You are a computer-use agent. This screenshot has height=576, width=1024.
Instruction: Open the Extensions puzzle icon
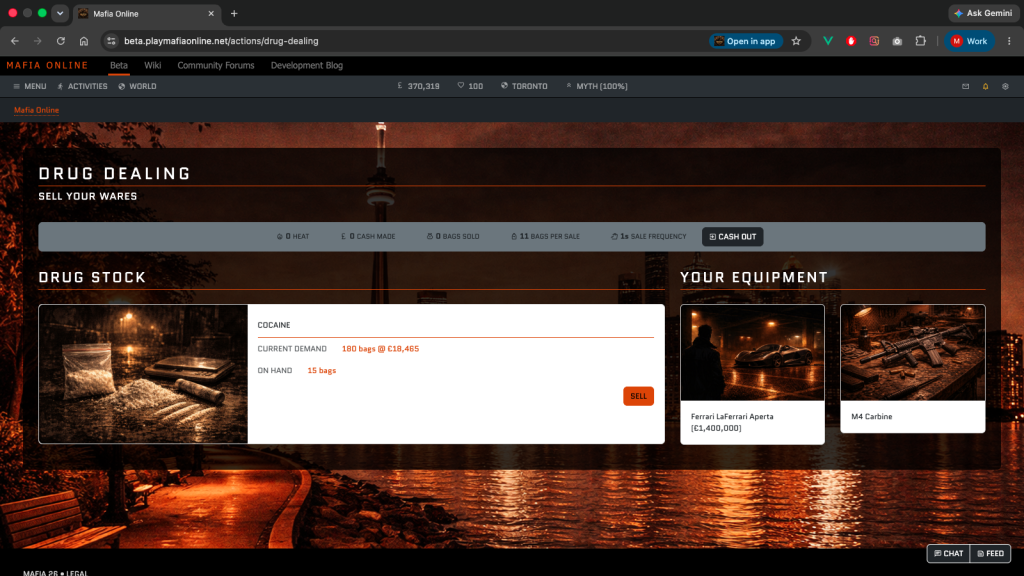(x=920, y=40)
